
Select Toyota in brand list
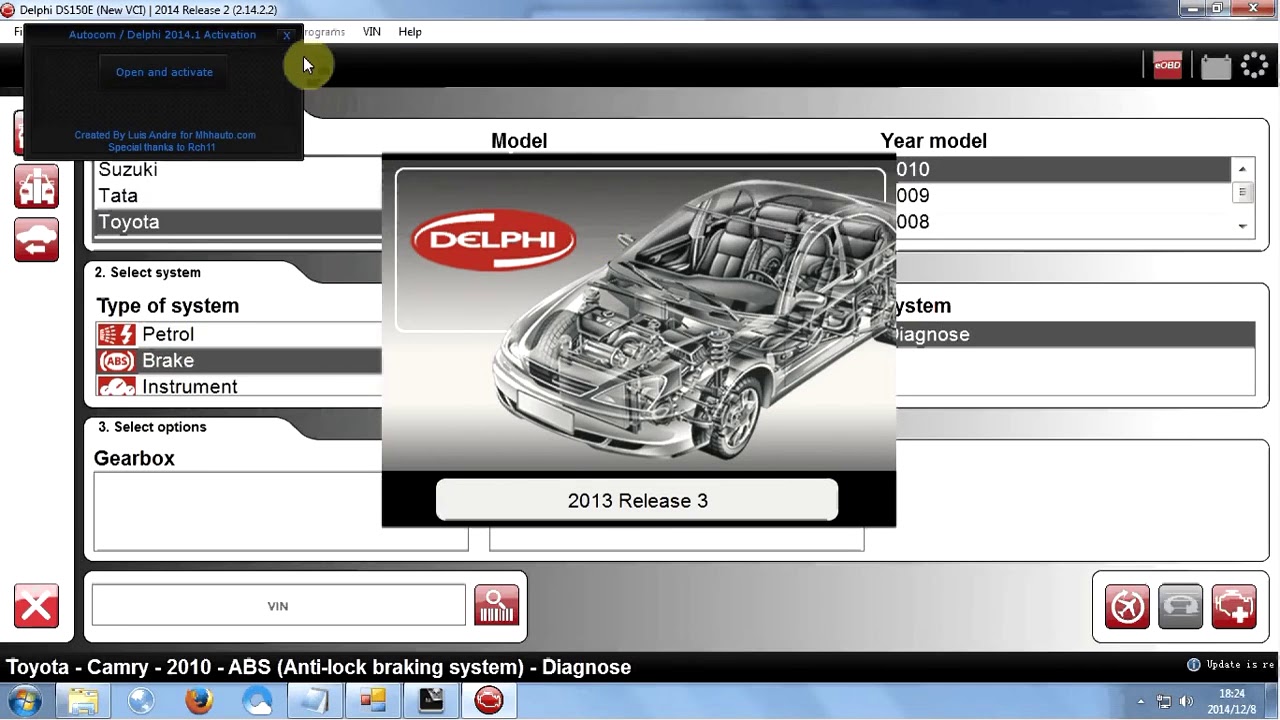(238, 222)
